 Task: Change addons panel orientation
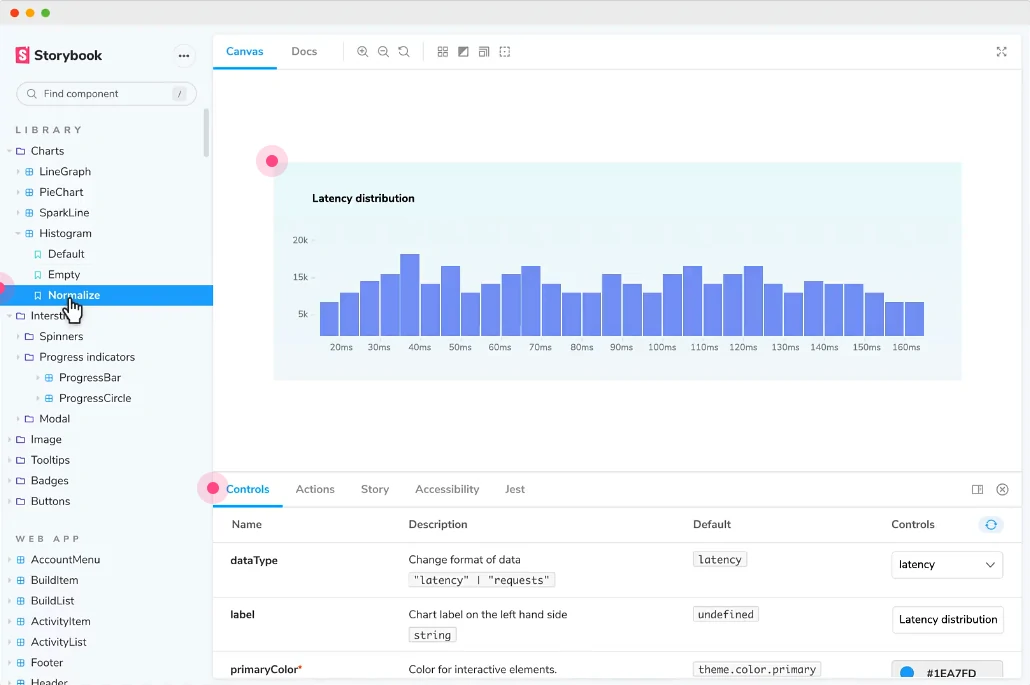tap(977, 489)
